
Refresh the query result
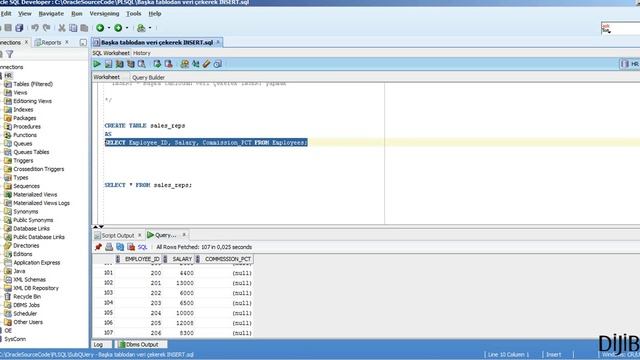coord(120,247)
